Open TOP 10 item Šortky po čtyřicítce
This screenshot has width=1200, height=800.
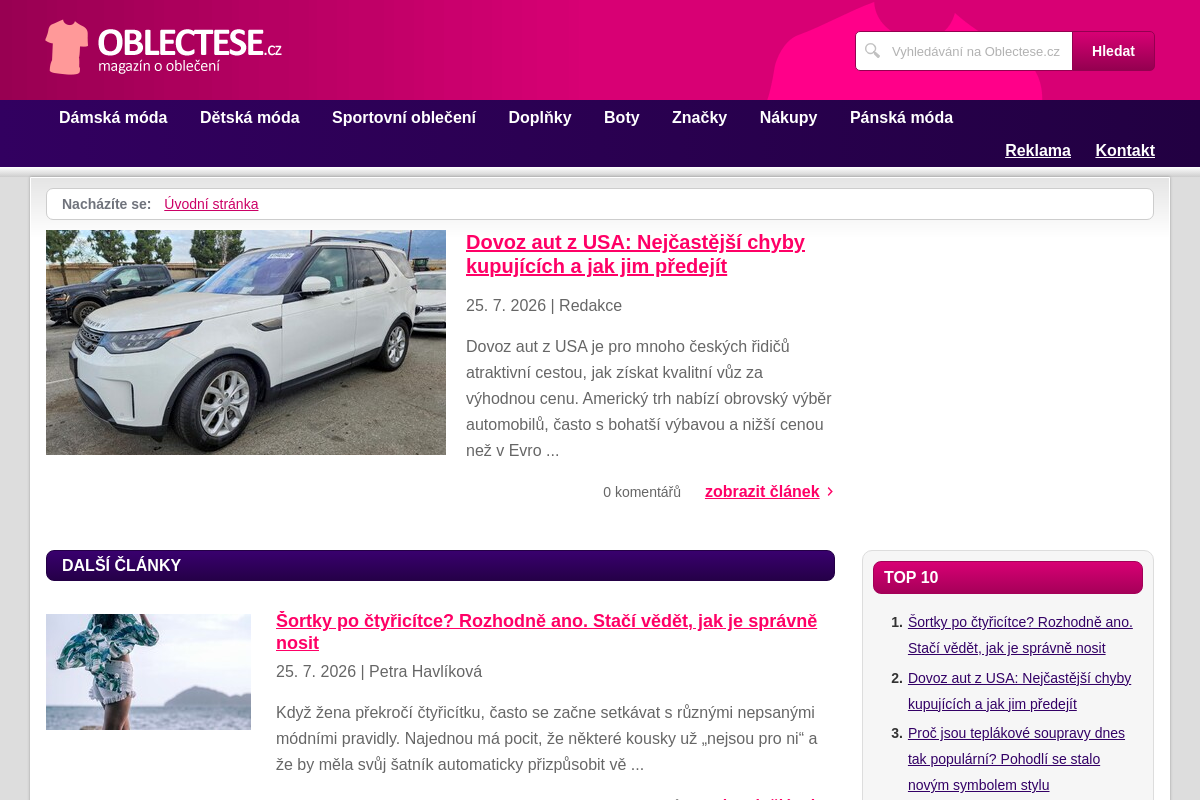click(x=1020, y=635)
